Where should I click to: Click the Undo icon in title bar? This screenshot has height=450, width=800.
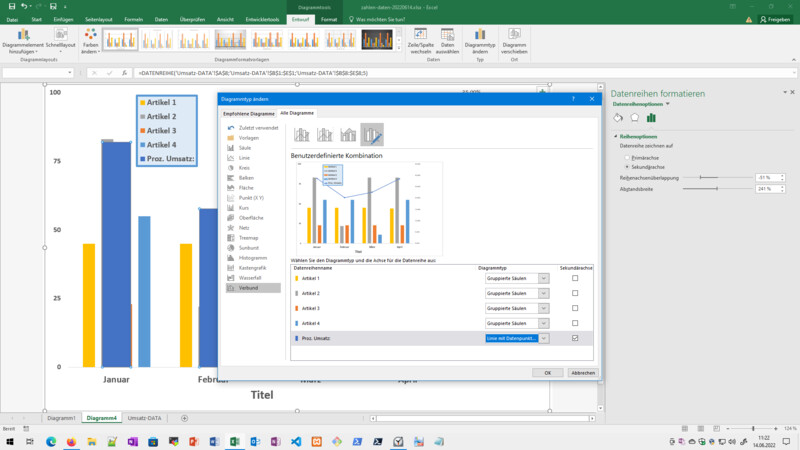(23, 7)
